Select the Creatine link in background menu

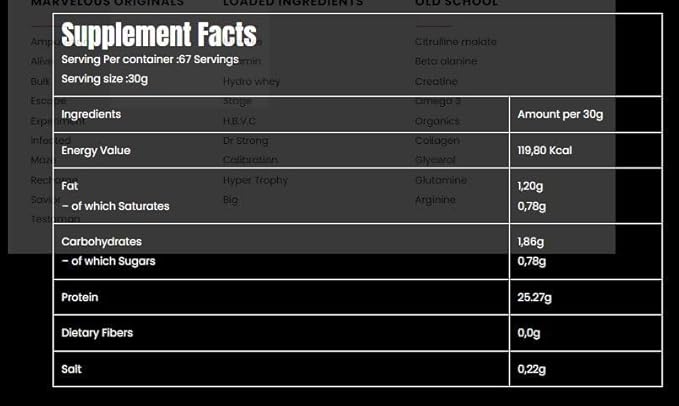436,81
